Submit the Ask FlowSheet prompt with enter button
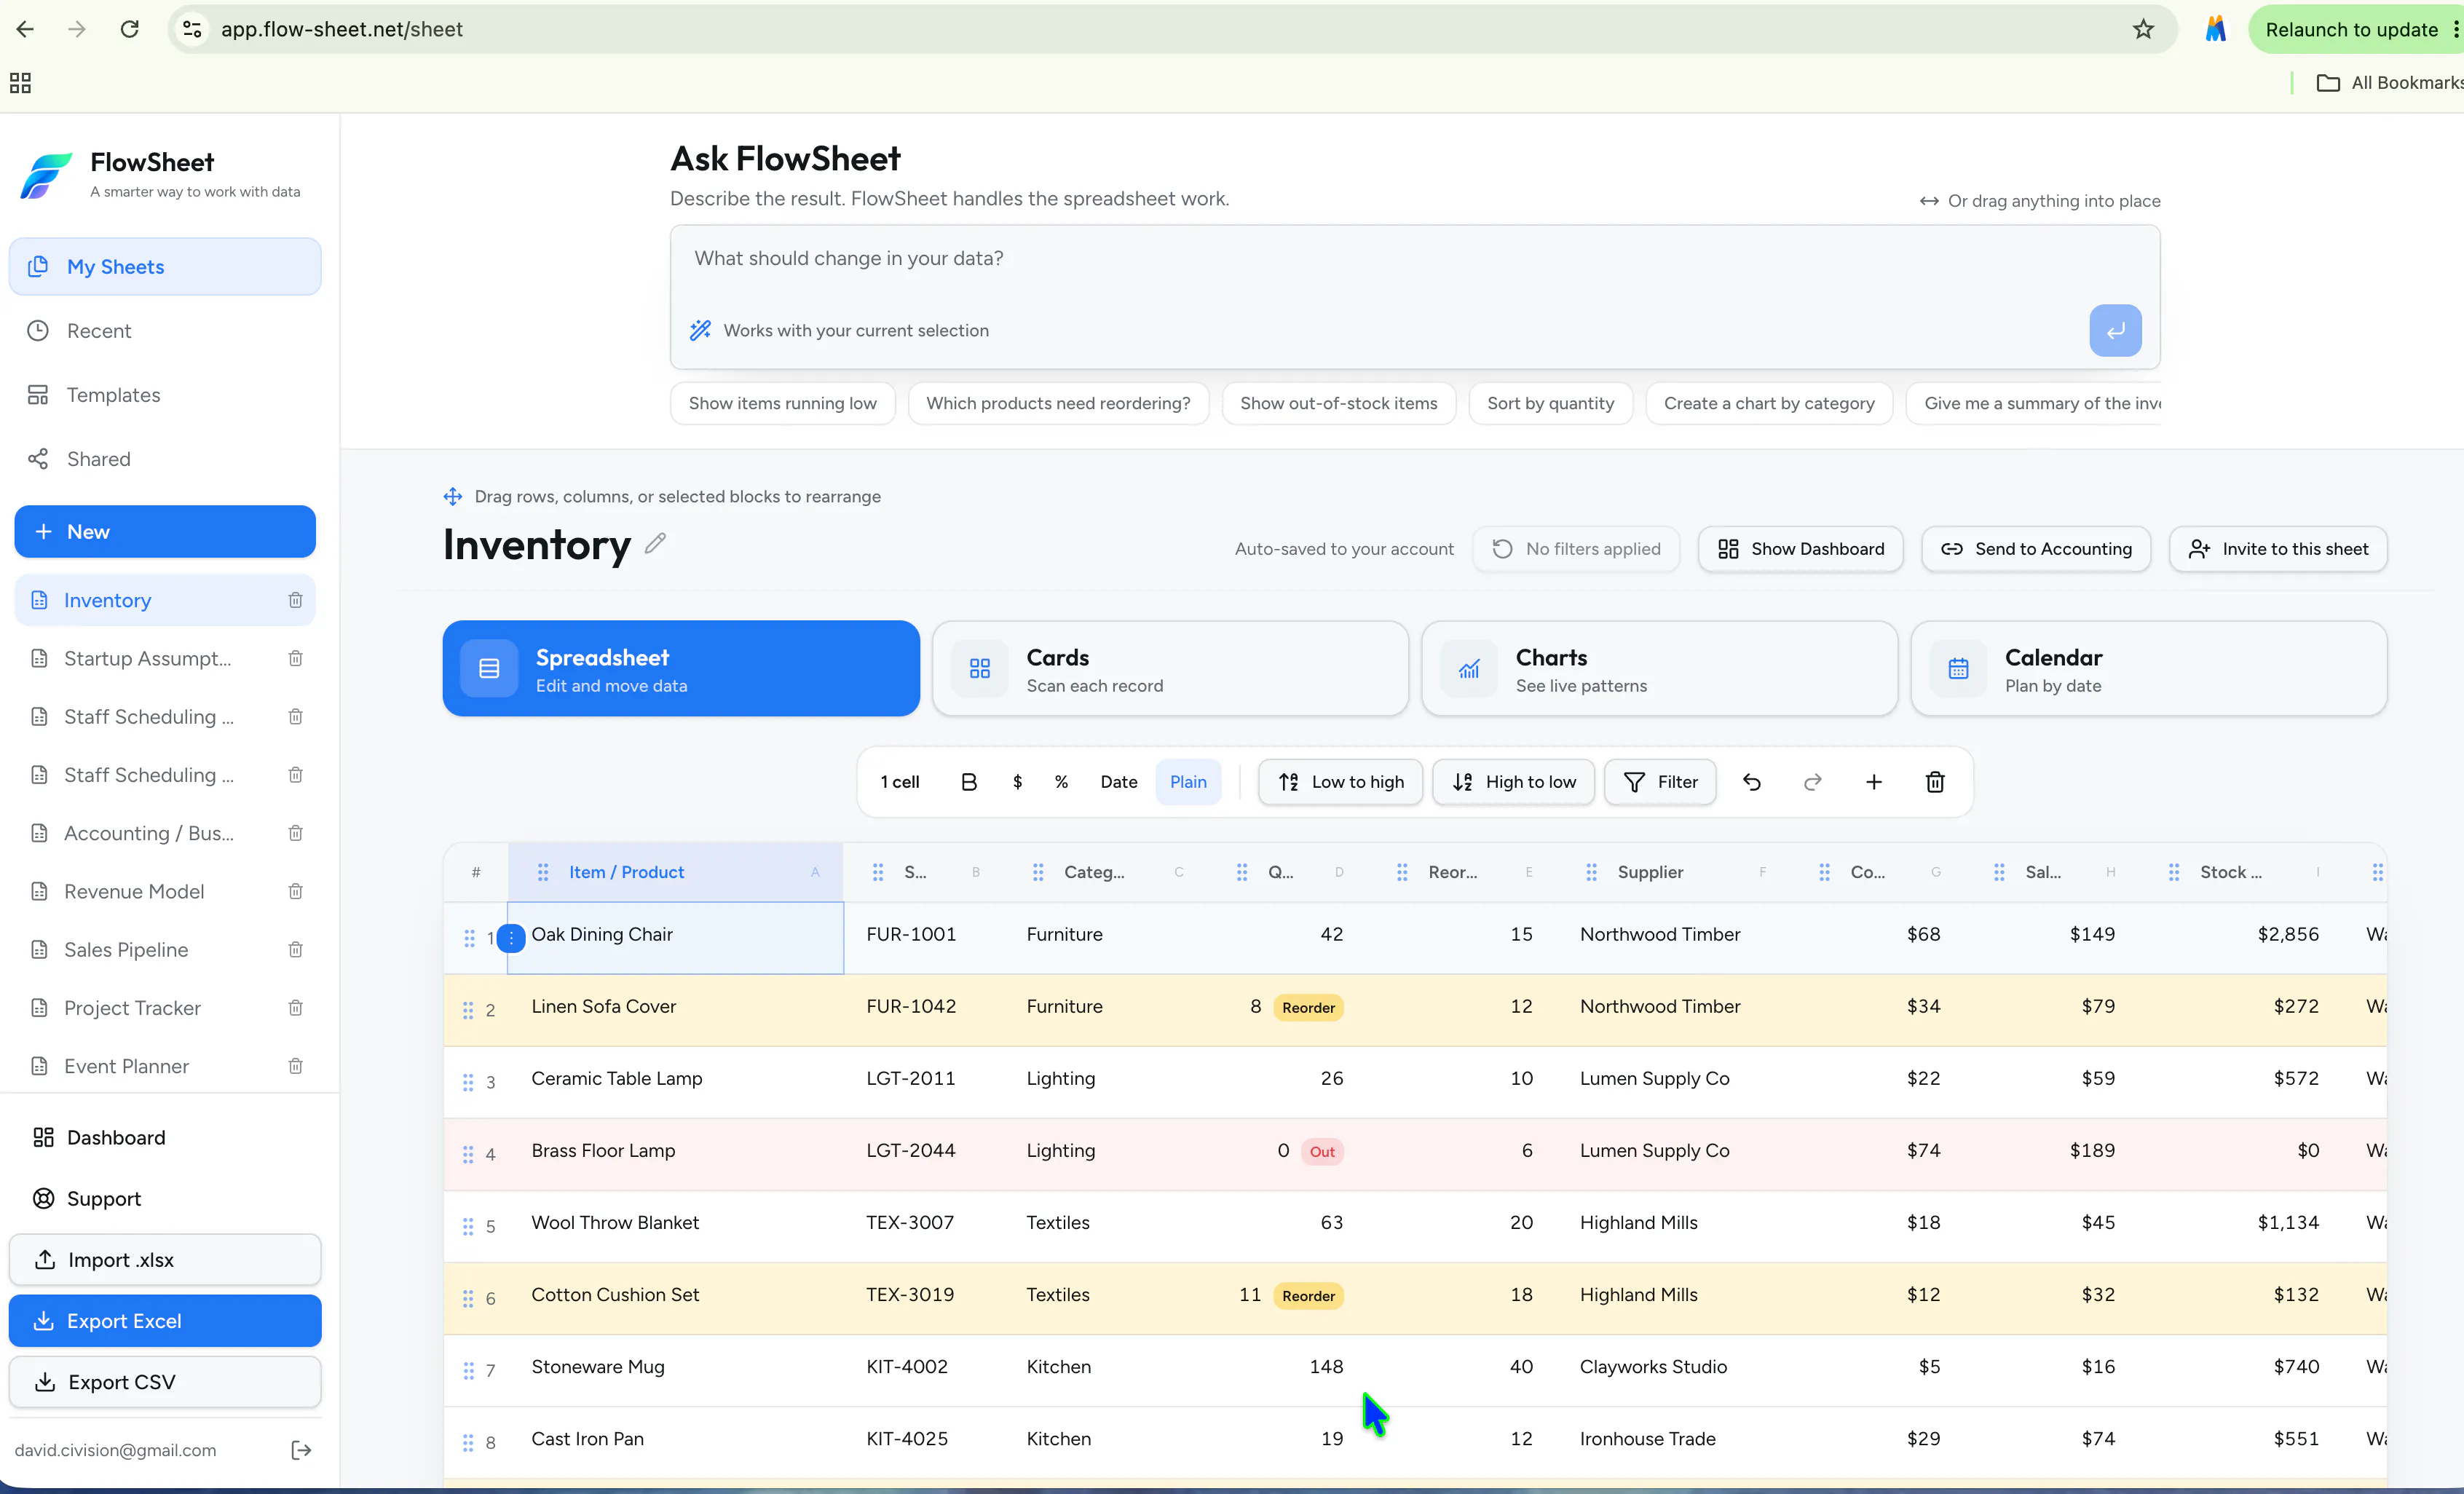 (2115, 330)
